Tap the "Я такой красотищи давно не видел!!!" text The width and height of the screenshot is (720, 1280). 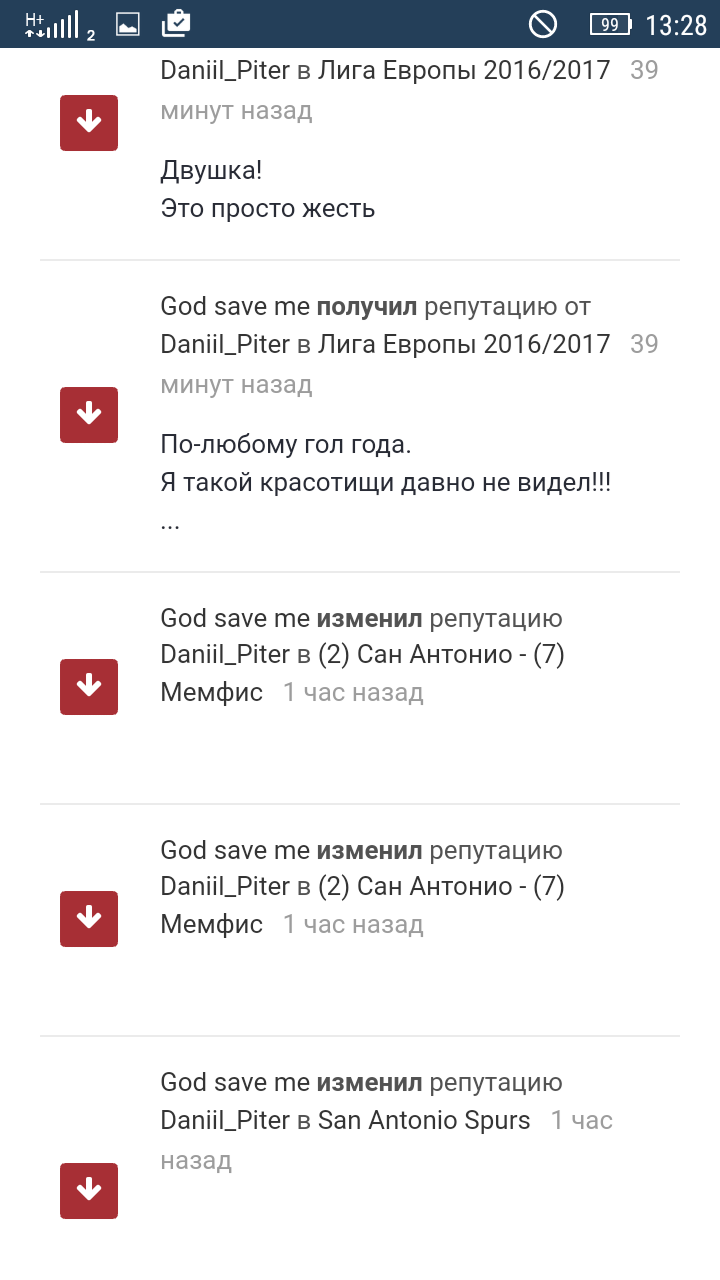pos(385,483)
